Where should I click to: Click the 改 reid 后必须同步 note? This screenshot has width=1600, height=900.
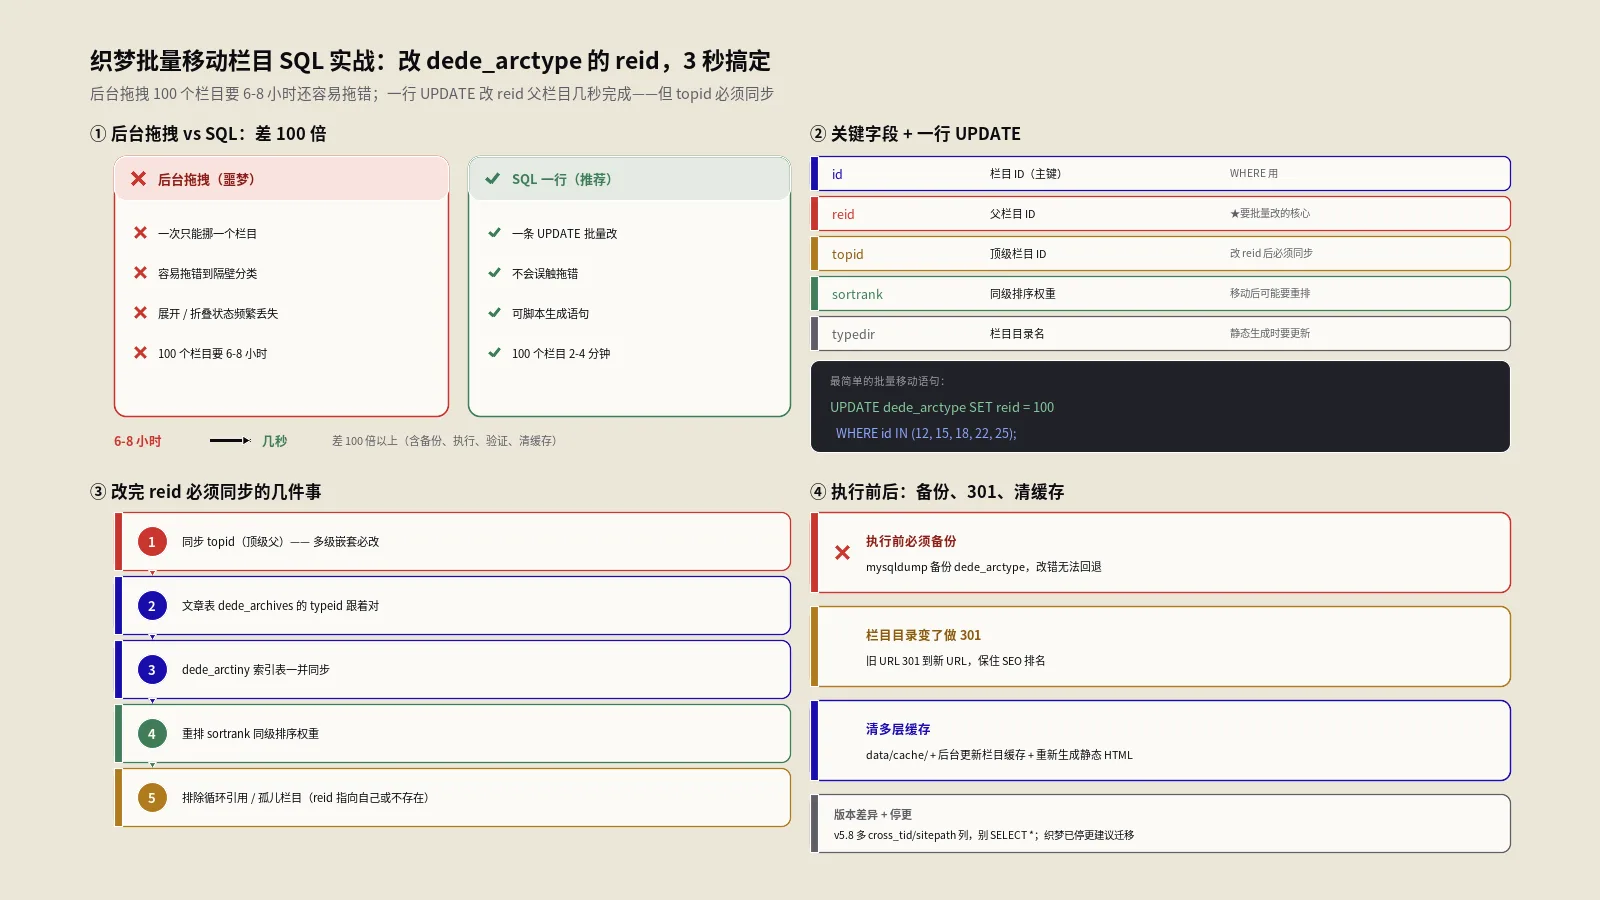click(1271, 254)
